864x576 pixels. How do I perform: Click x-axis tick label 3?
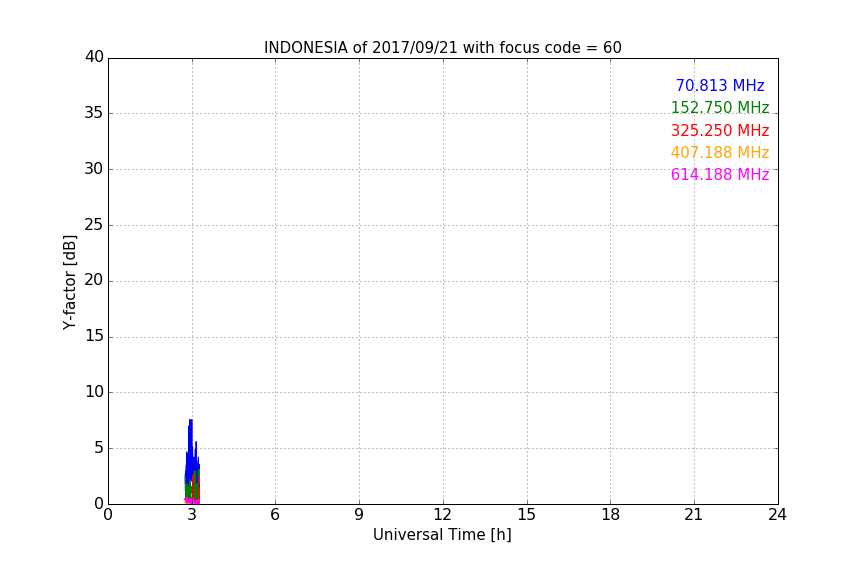[192, 515]
